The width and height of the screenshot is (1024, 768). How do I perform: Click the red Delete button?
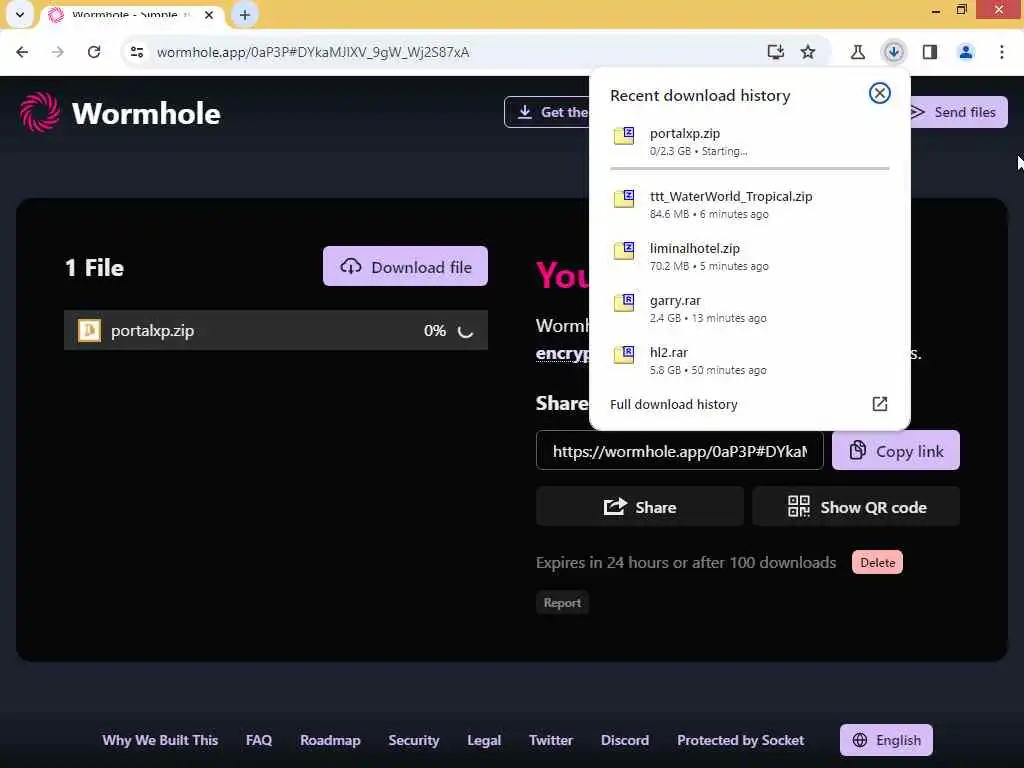pos(877,562)
